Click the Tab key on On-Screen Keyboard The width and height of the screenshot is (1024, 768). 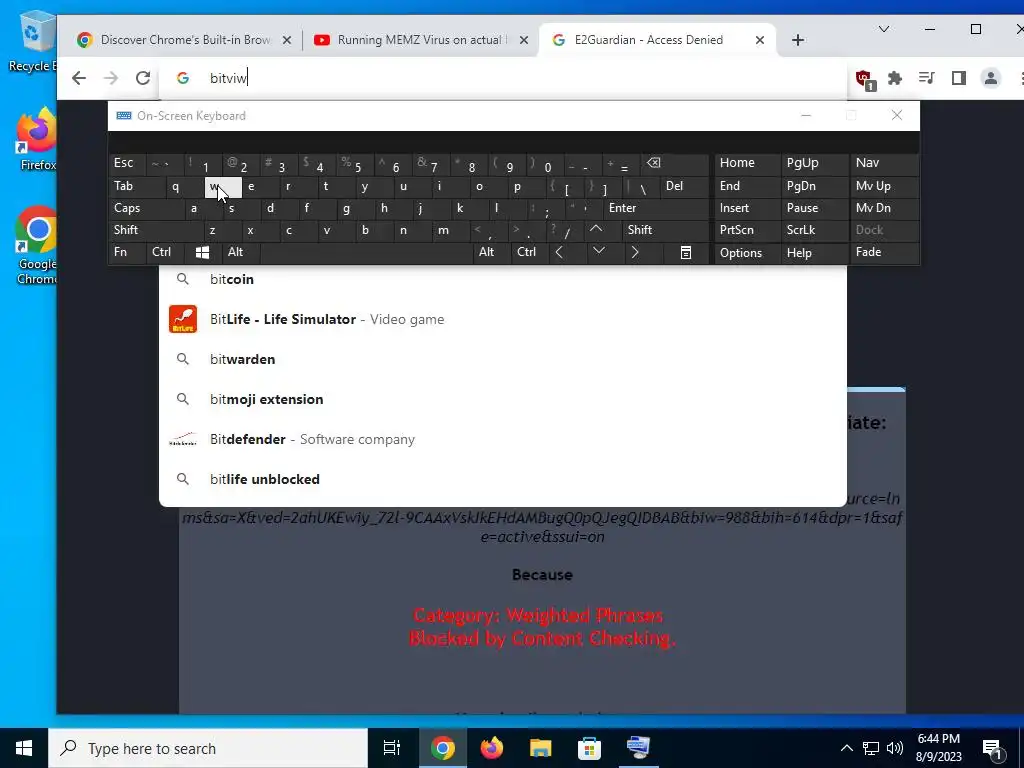click(x=137, y=187)
